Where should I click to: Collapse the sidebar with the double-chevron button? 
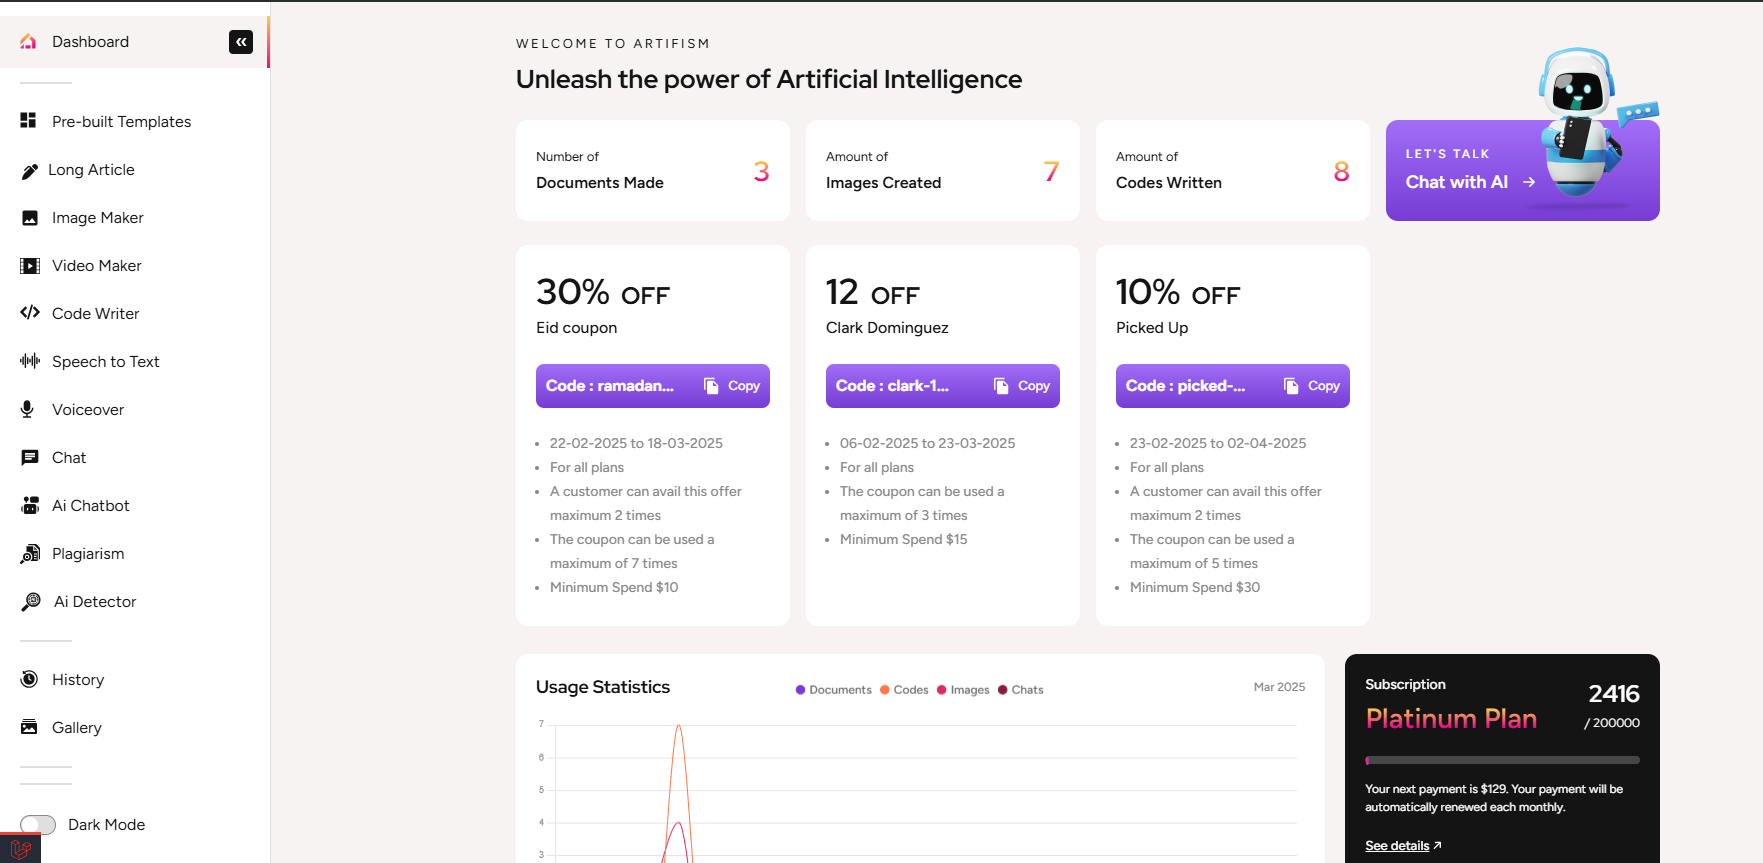[x=241, y=42]
